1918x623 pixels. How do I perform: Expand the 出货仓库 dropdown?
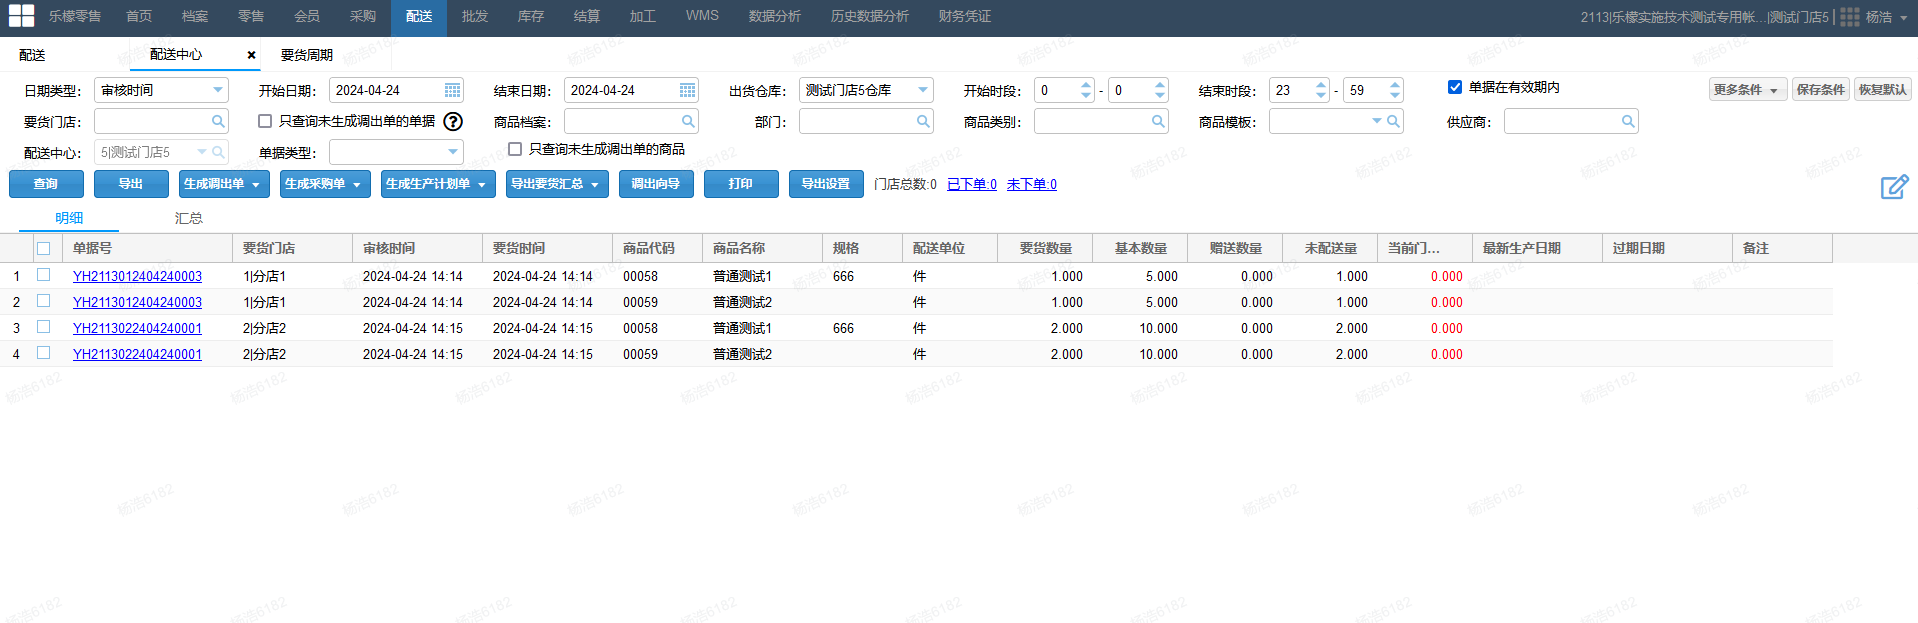pos(923,90)
